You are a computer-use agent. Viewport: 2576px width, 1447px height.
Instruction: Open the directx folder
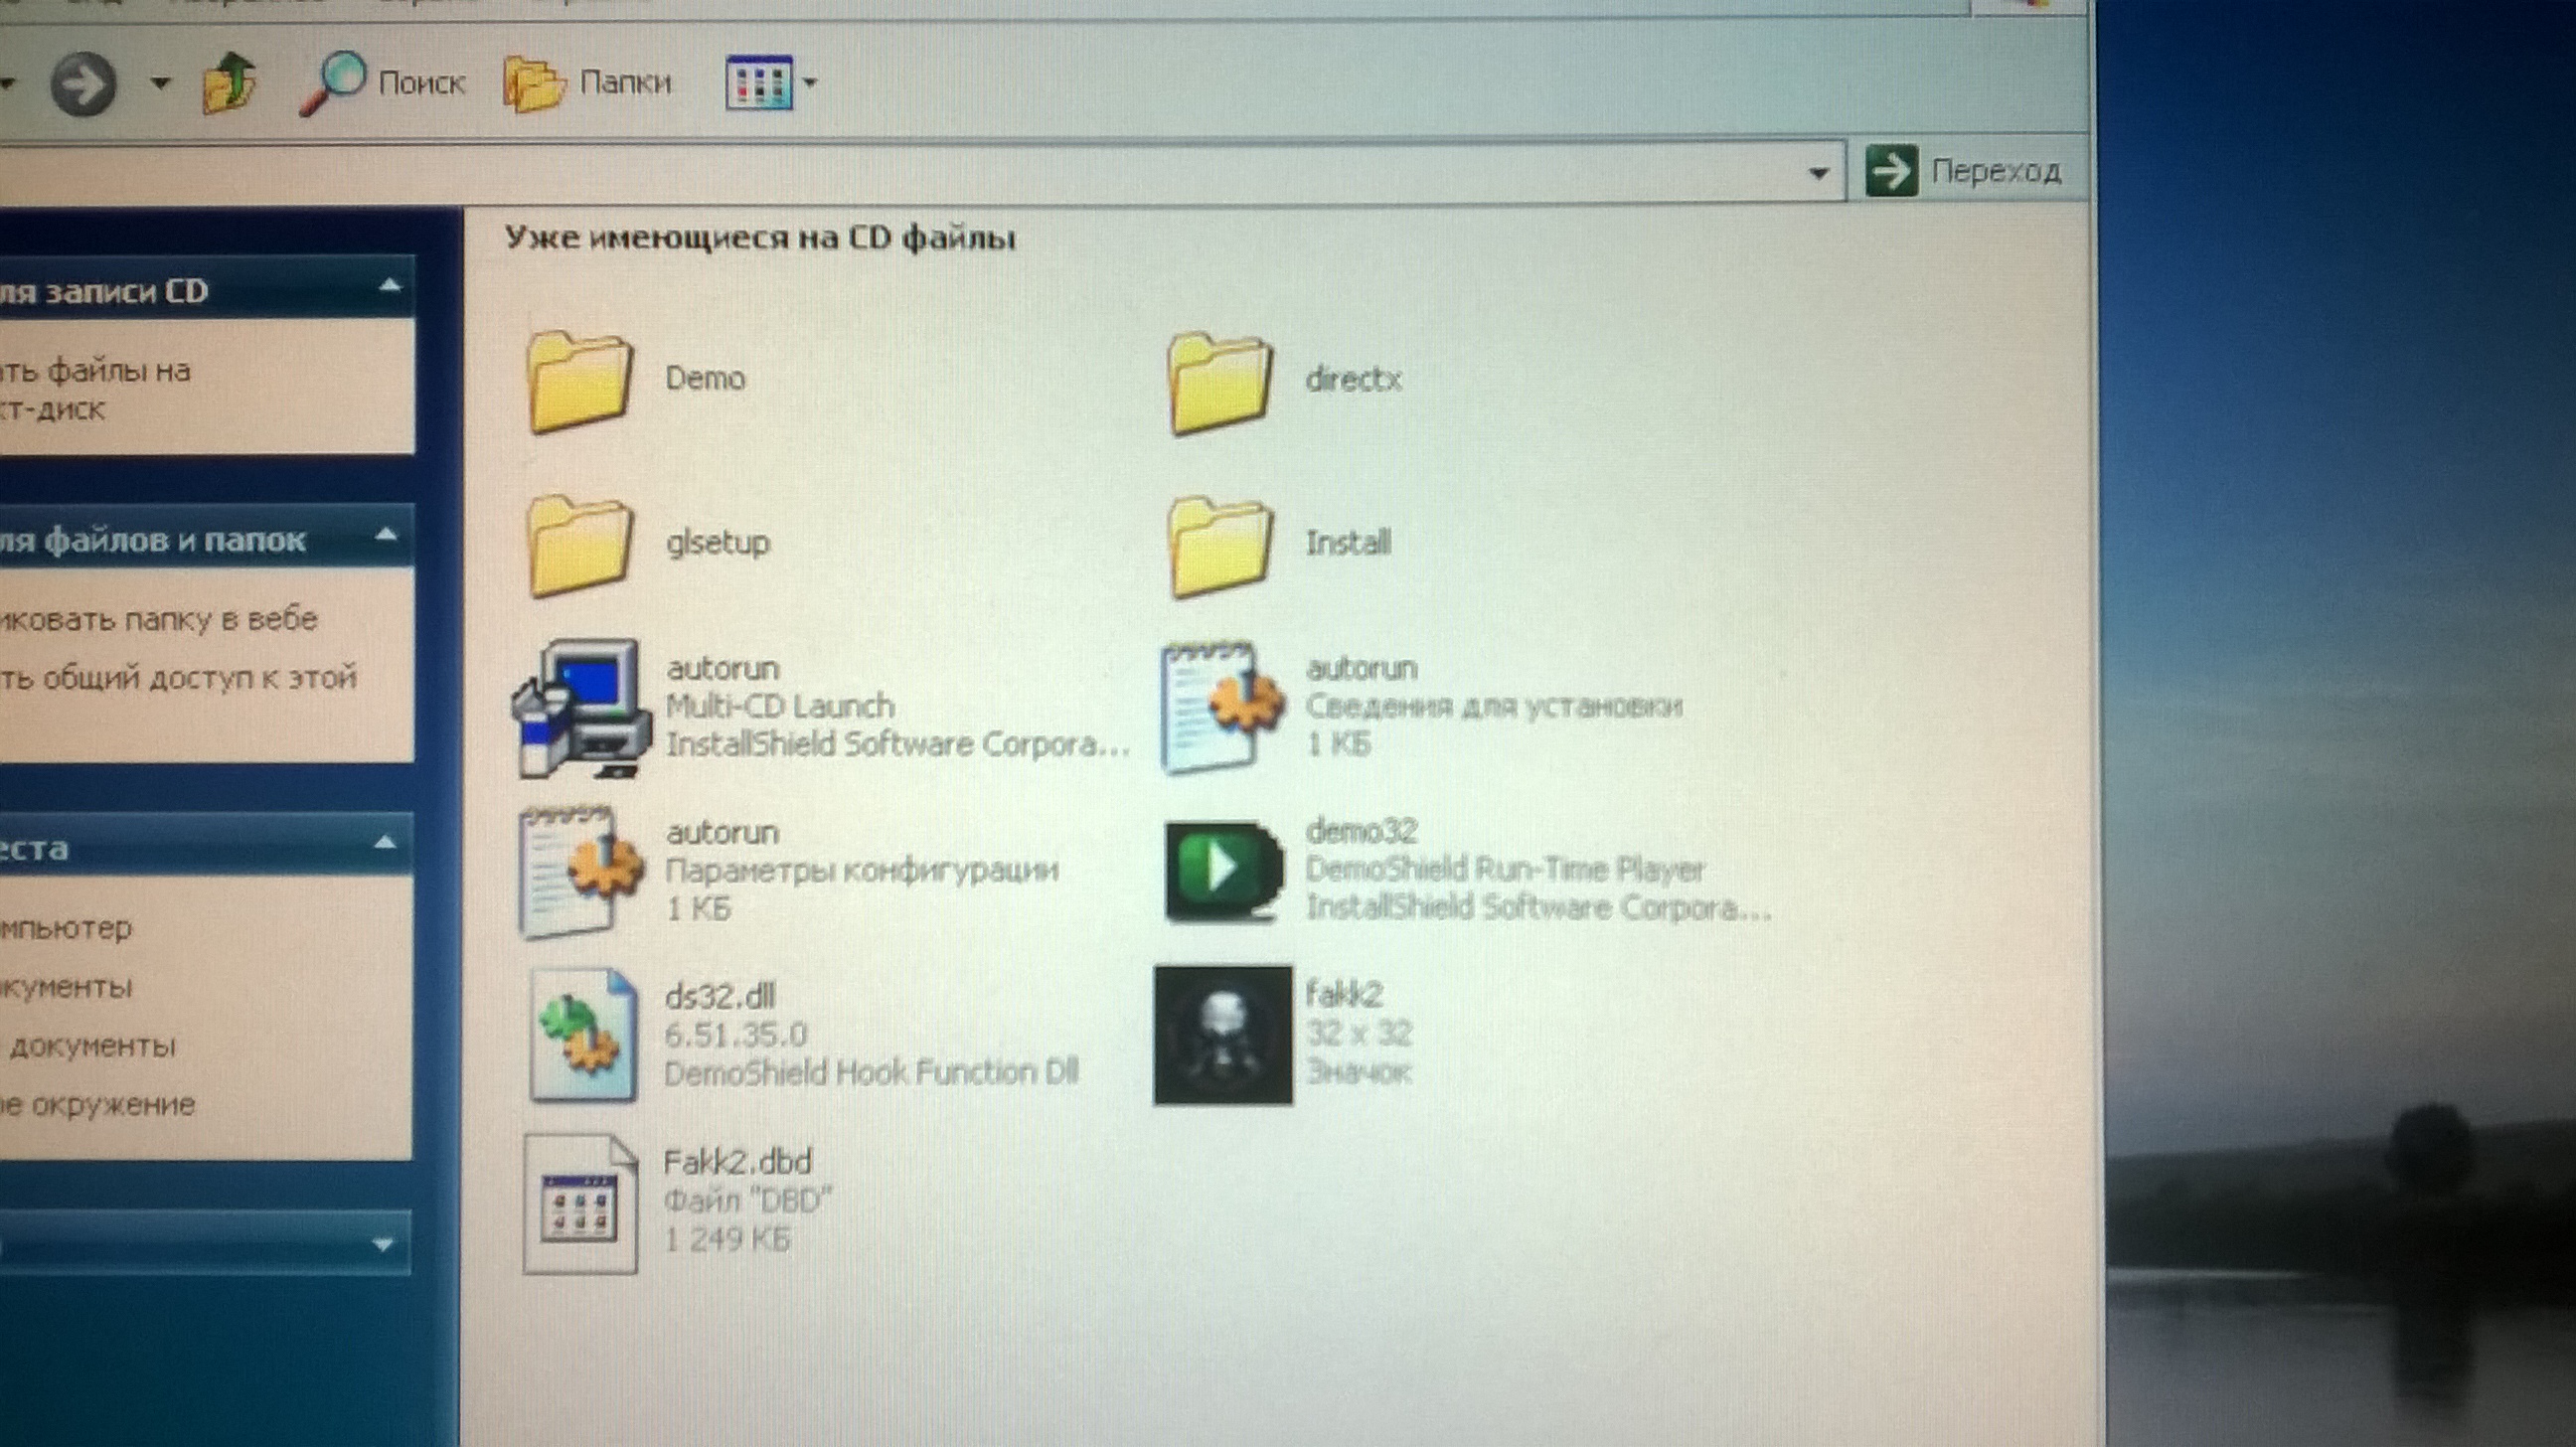[x=1220, y=384]
